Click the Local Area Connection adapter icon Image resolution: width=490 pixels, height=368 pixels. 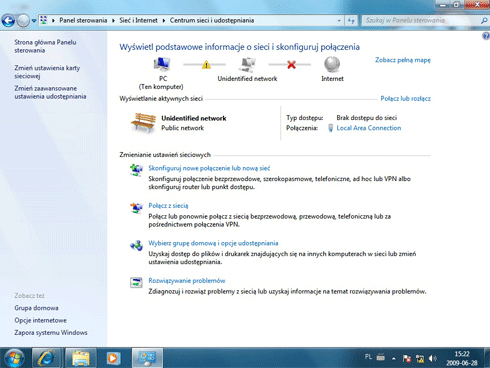[330, 128]
